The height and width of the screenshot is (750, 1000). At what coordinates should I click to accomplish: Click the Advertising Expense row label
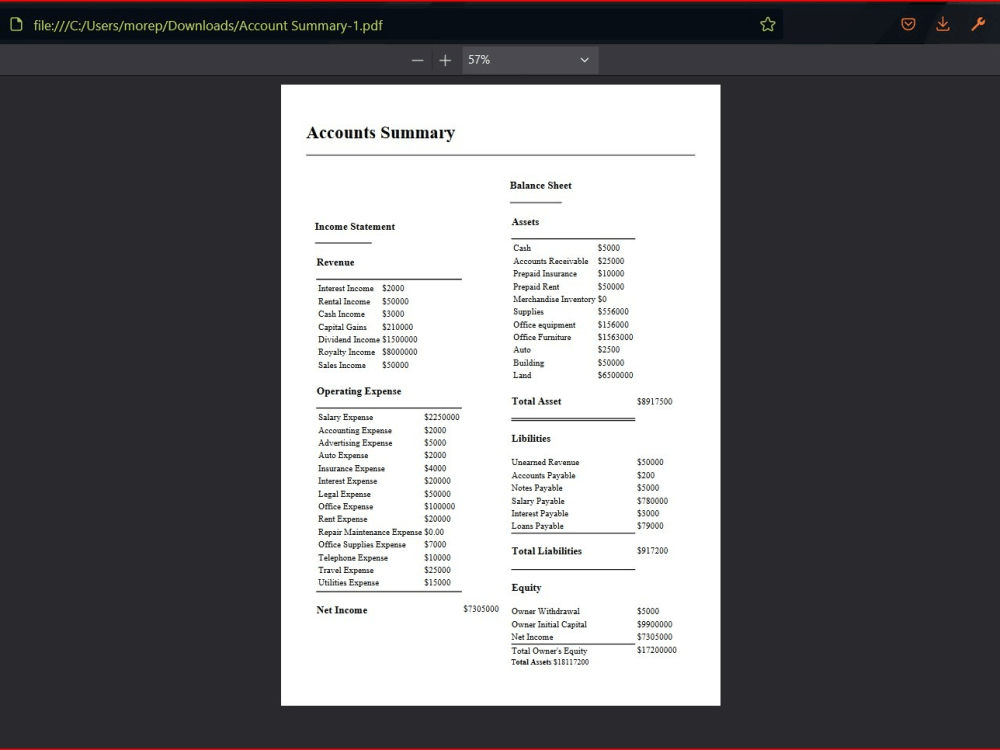pyautogui.click(x=355, y=443)
